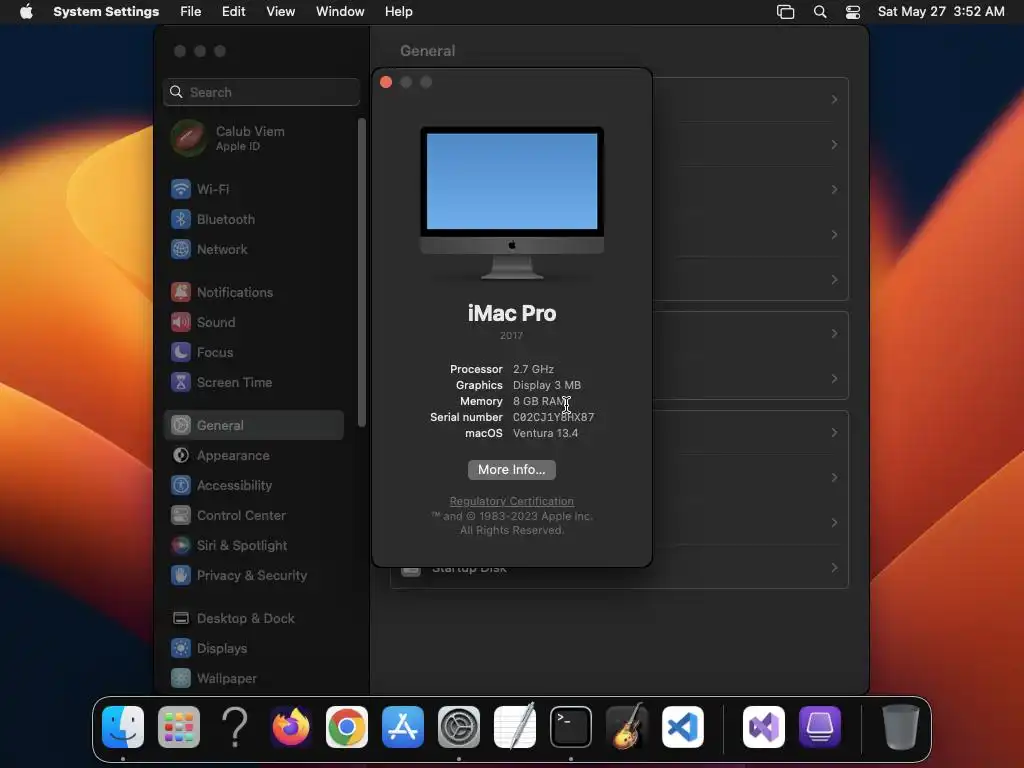The width and height of the screenshot is (1024, 768).
Task: Close the About This Mac window
Action: click(386, 82)
